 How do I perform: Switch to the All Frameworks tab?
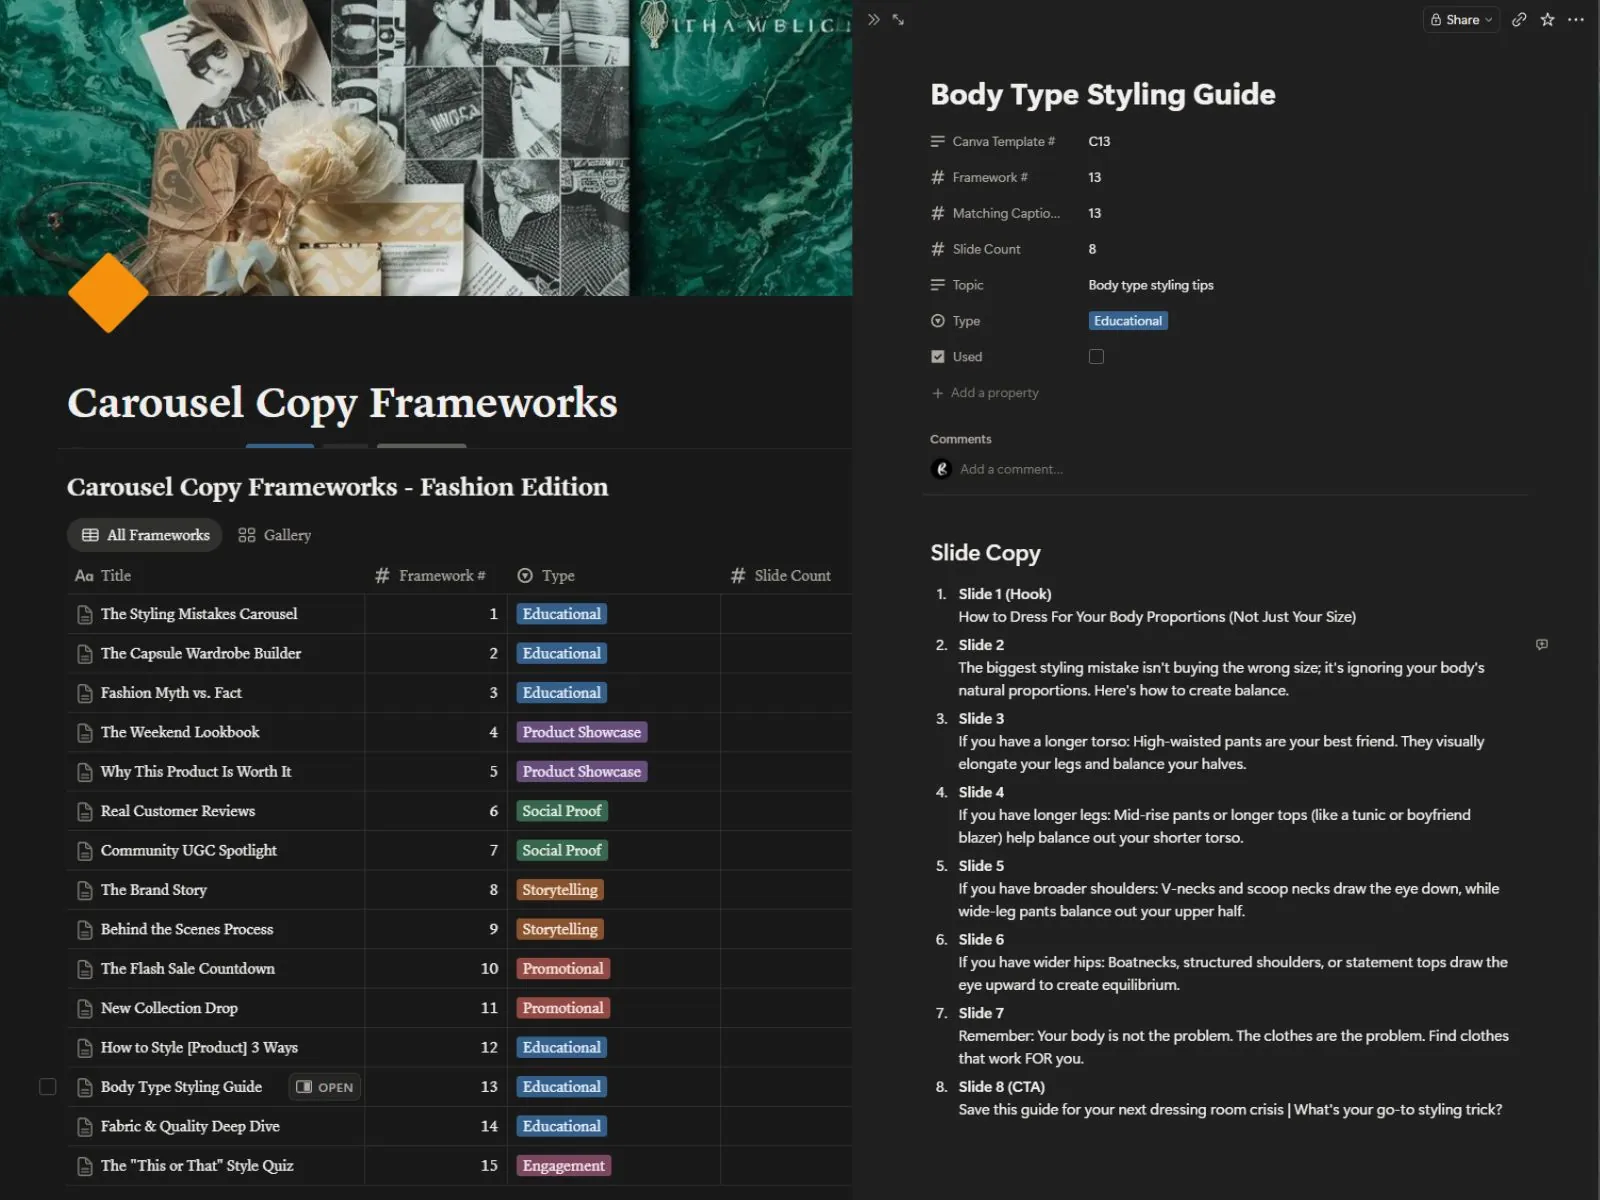click(145, 535)
